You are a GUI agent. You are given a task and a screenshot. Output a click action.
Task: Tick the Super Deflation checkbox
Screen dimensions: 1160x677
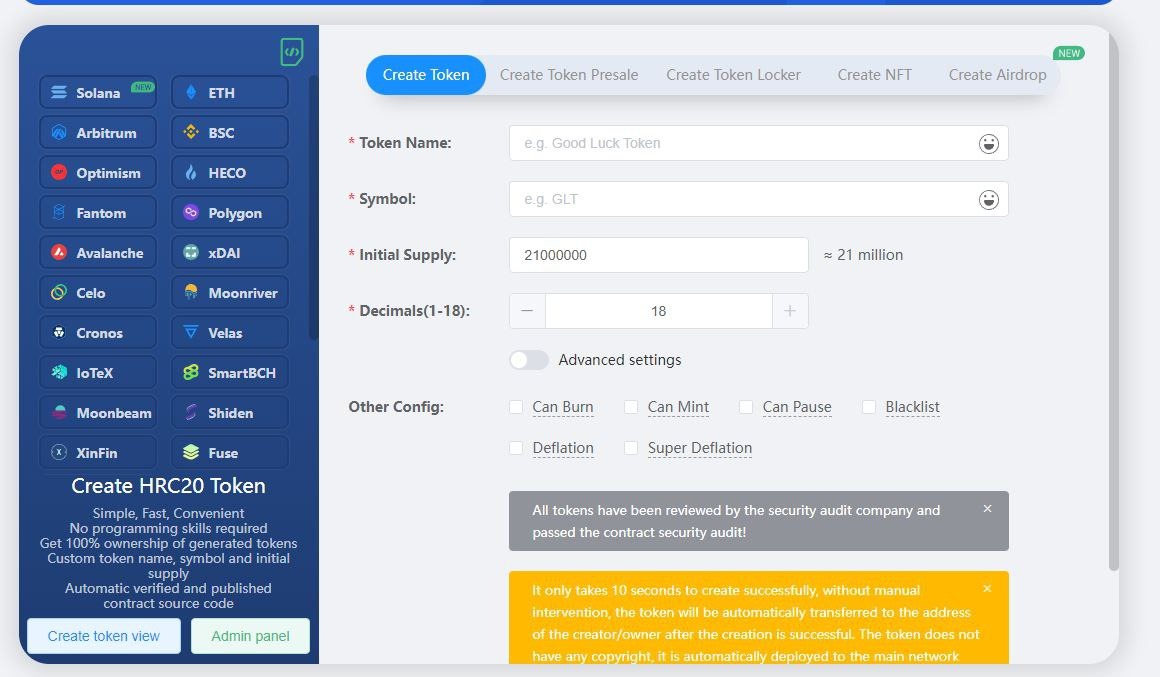(631, 448)
